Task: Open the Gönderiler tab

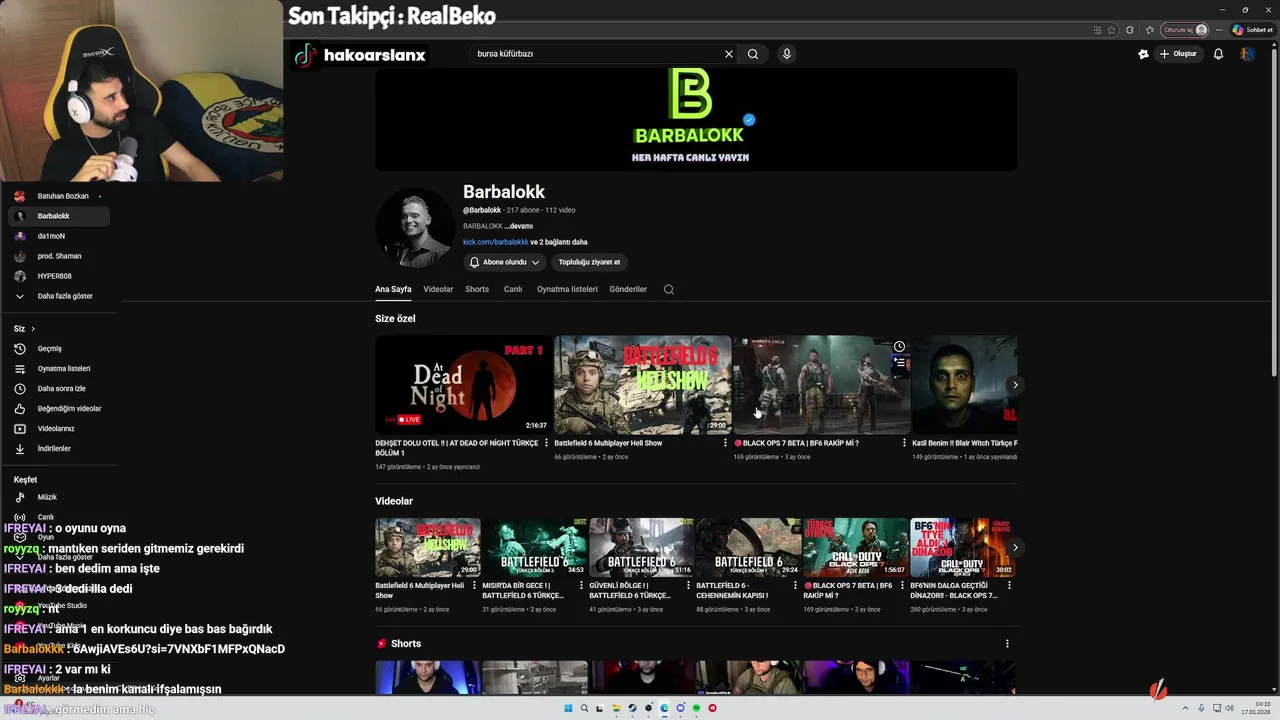Action: 628,289
